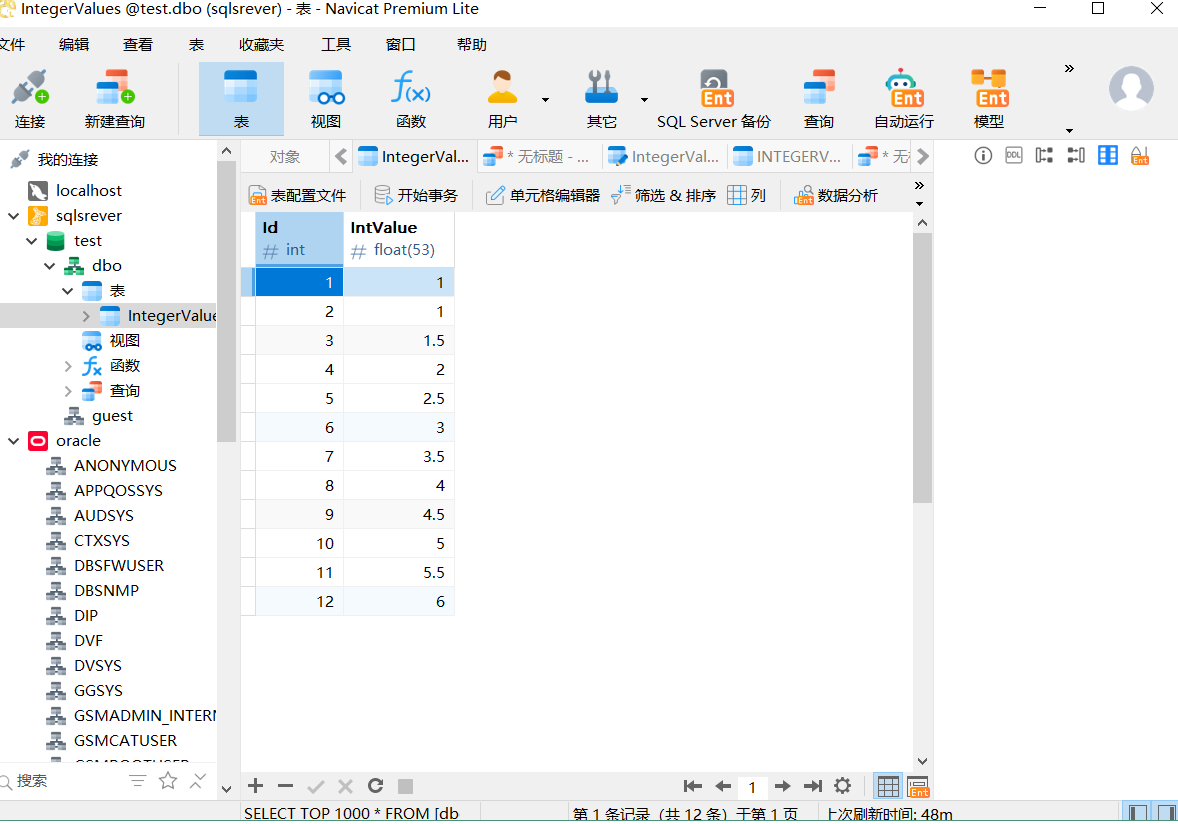The height and width of the screenshot is (824, 1178).
Task: Click the page number input field
Action: [x=752, y=786]
